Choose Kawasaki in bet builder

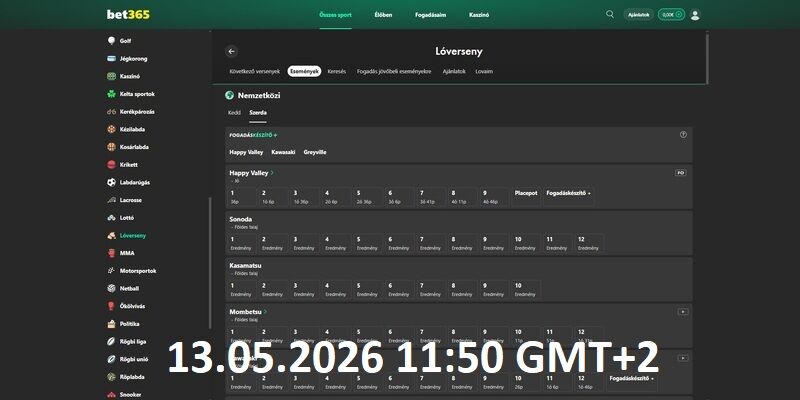(283, 152)
